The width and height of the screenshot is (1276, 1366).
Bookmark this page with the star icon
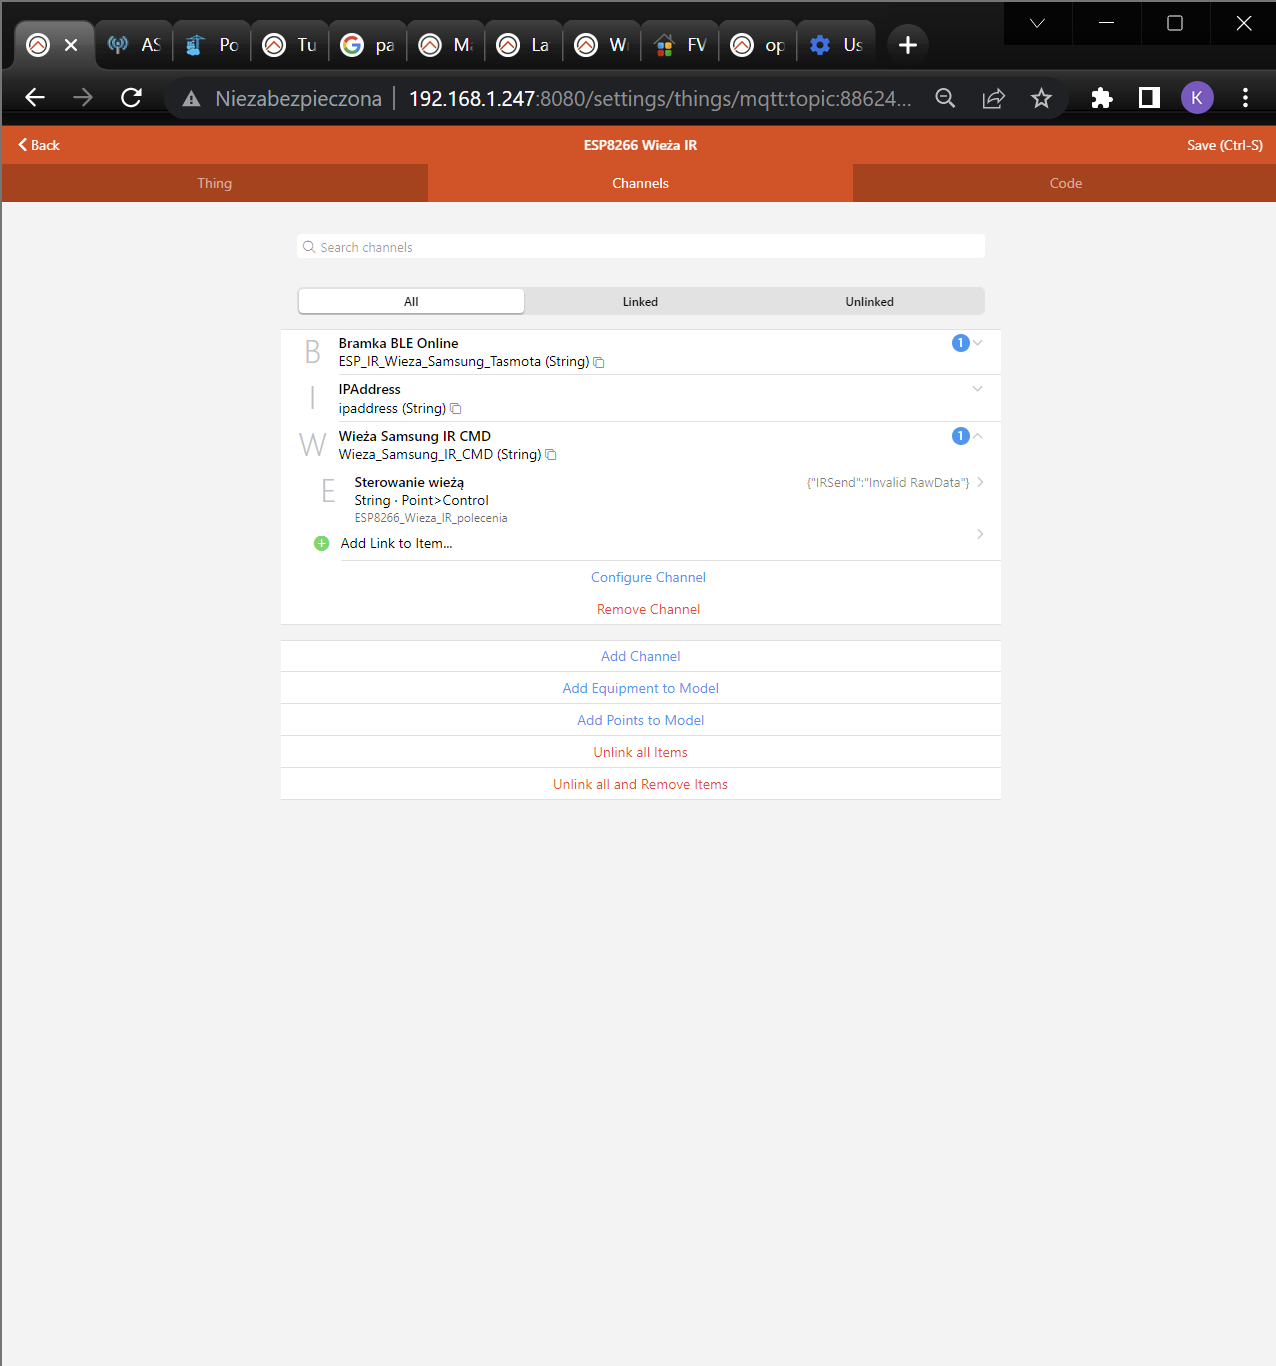(1041, 98)
